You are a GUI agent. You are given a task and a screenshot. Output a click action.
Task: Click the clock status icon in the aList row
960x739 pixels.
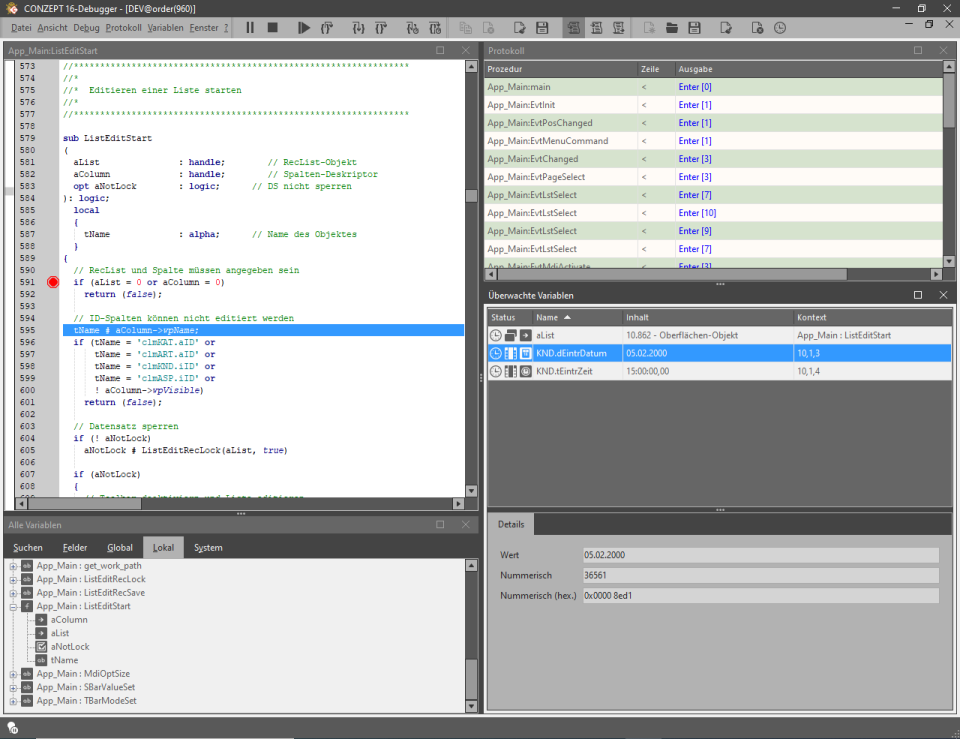[495, 336]
